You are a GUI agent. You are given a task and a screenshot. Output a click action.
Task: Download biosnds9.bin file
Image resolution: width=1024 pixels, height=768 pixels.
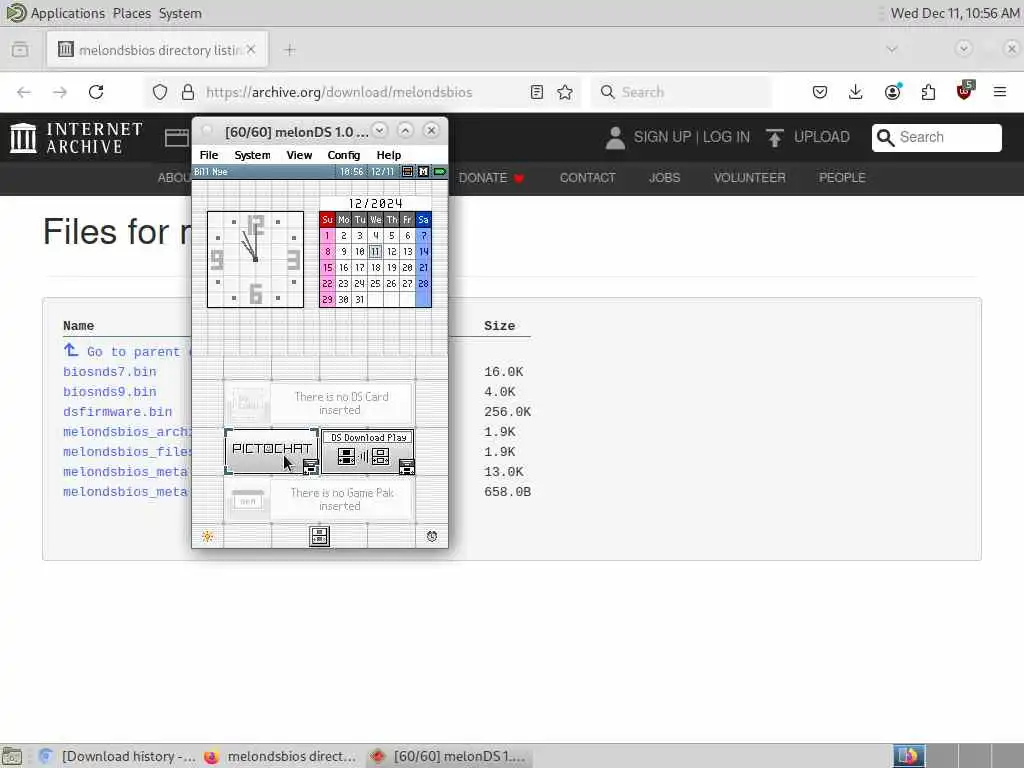(x=110, y=392)
